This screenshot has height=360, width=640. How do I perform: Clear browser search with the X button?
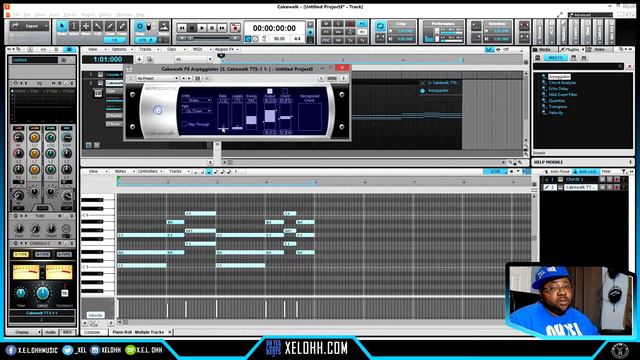click(629, 67)
